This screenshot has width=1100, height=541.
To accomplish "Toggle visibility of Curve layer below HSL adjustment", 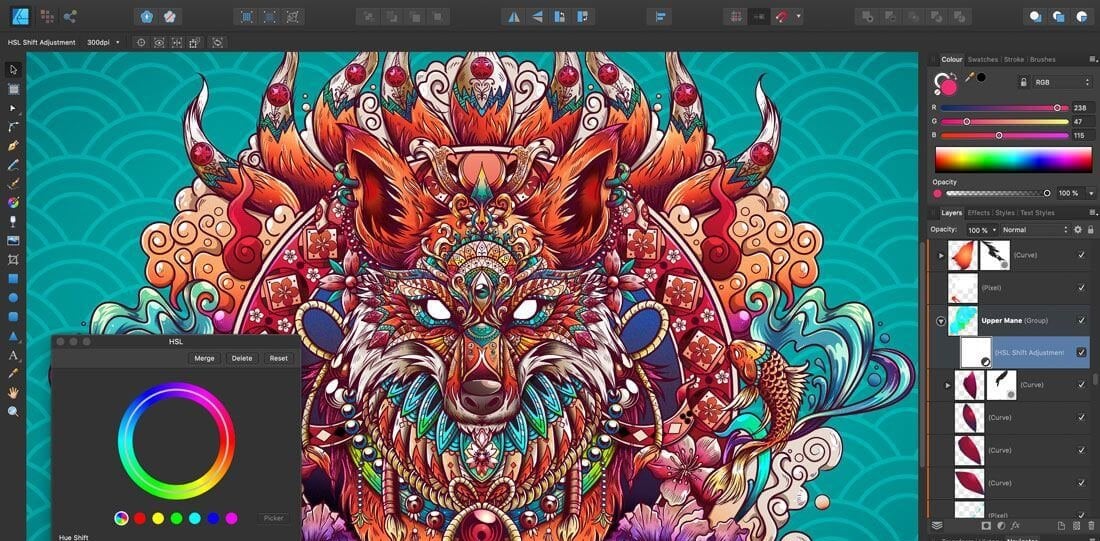I will point(1081,385).
